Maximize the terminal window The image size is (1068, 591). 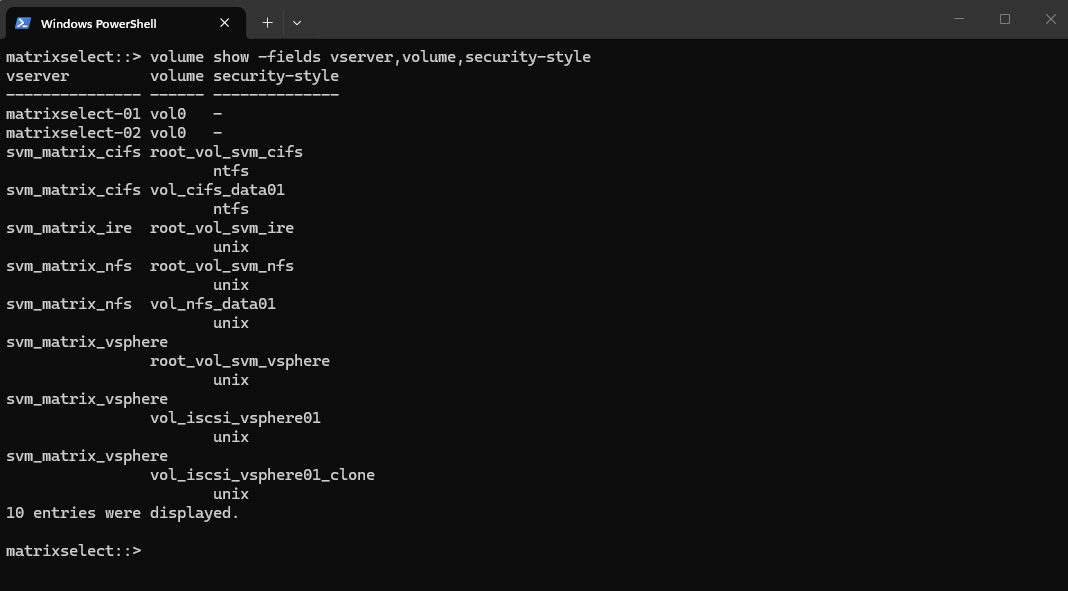click(x=1005, y=19)
